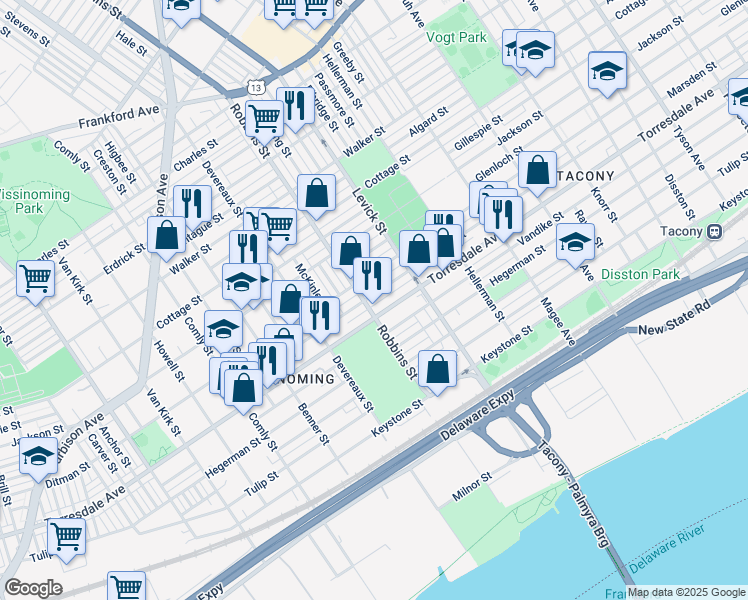Click the Google logo
Image resolution: width=748 pixels, height=600 pixels.
click(x=33, y=589)
